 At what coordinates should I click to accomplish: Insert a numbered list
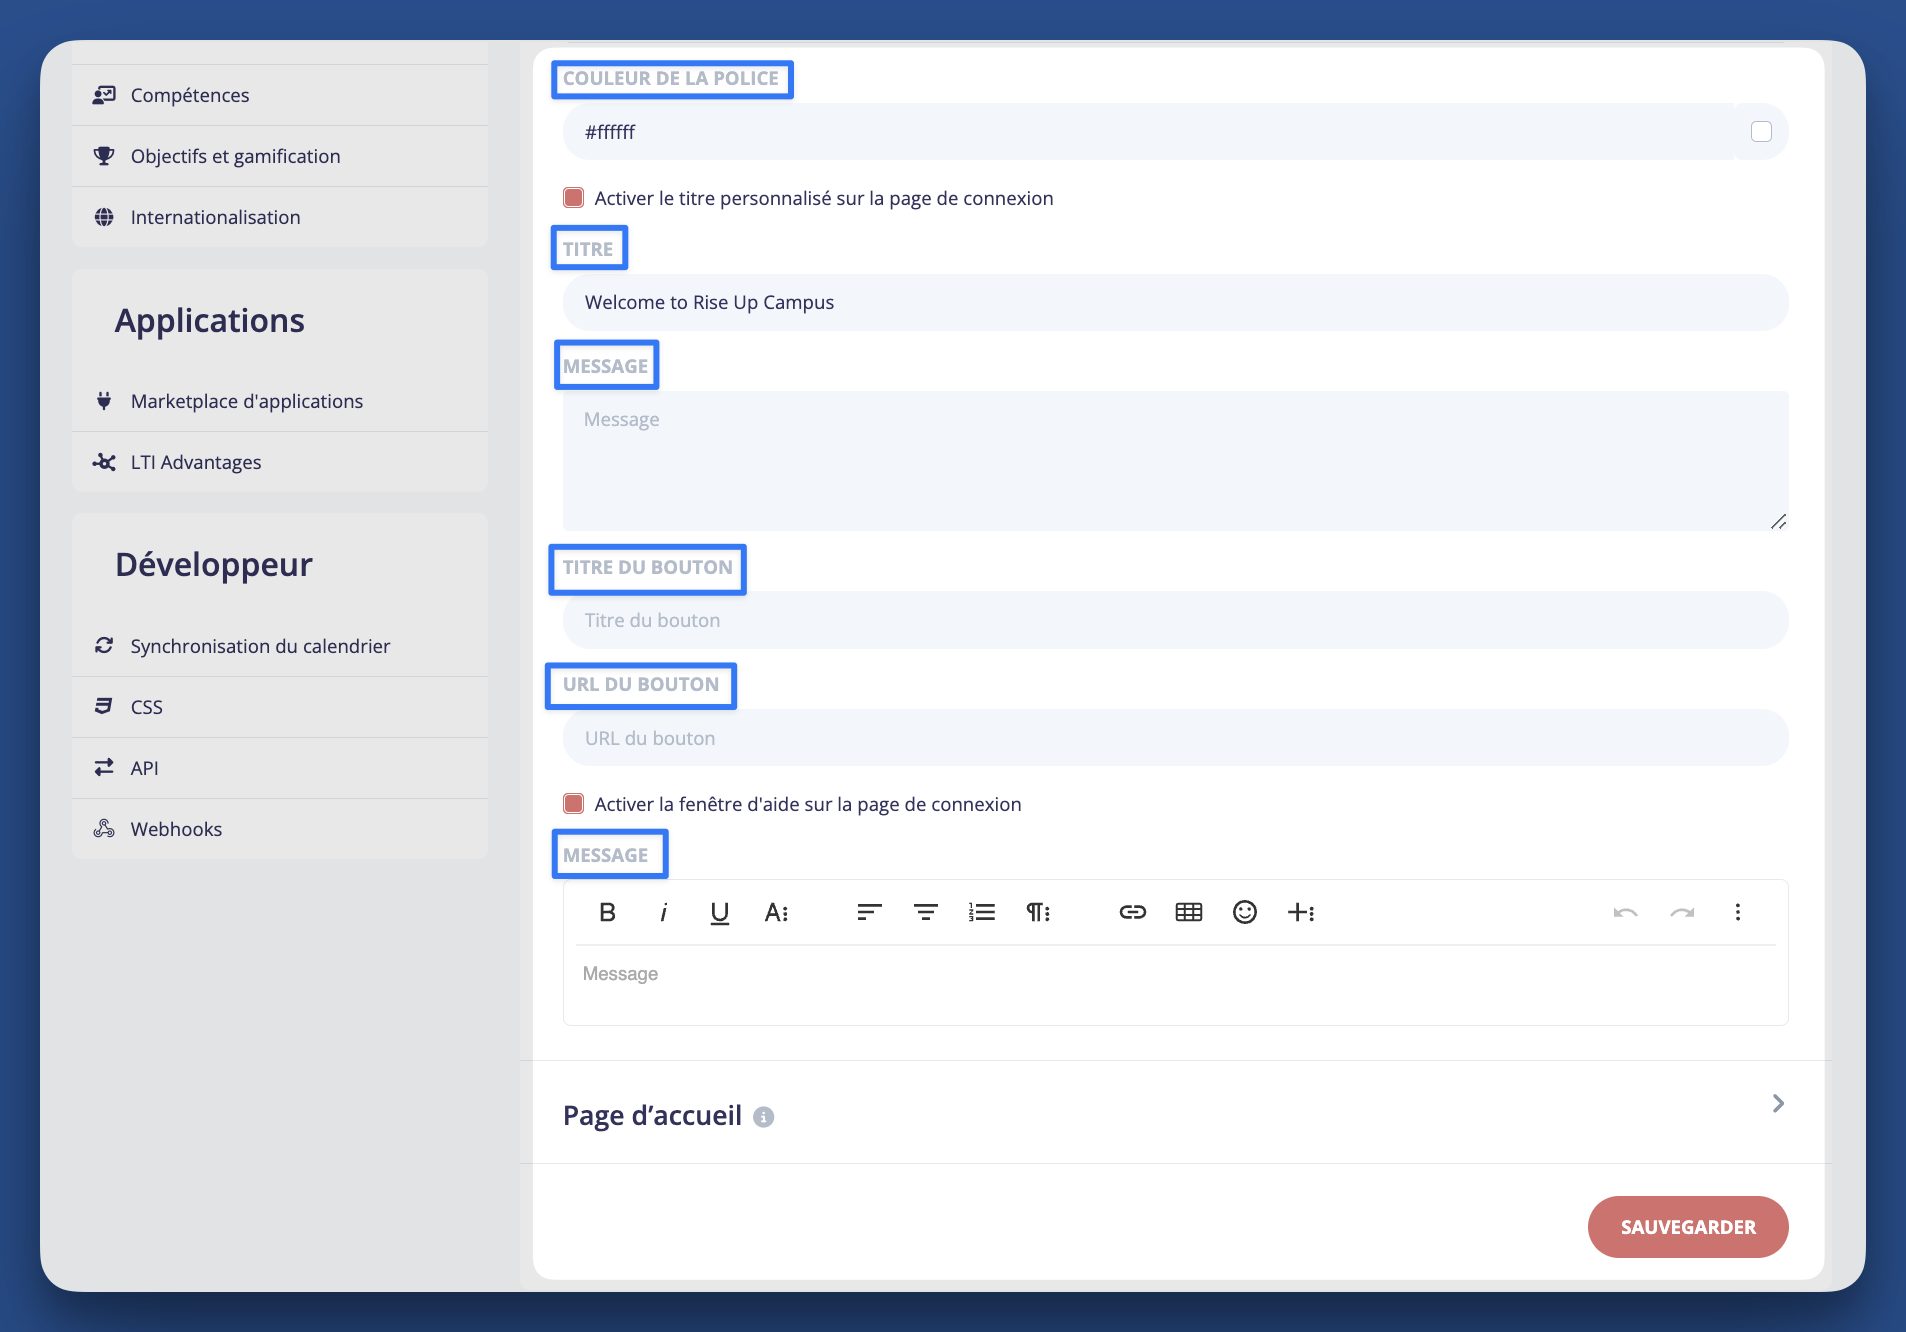coord(982,912)
